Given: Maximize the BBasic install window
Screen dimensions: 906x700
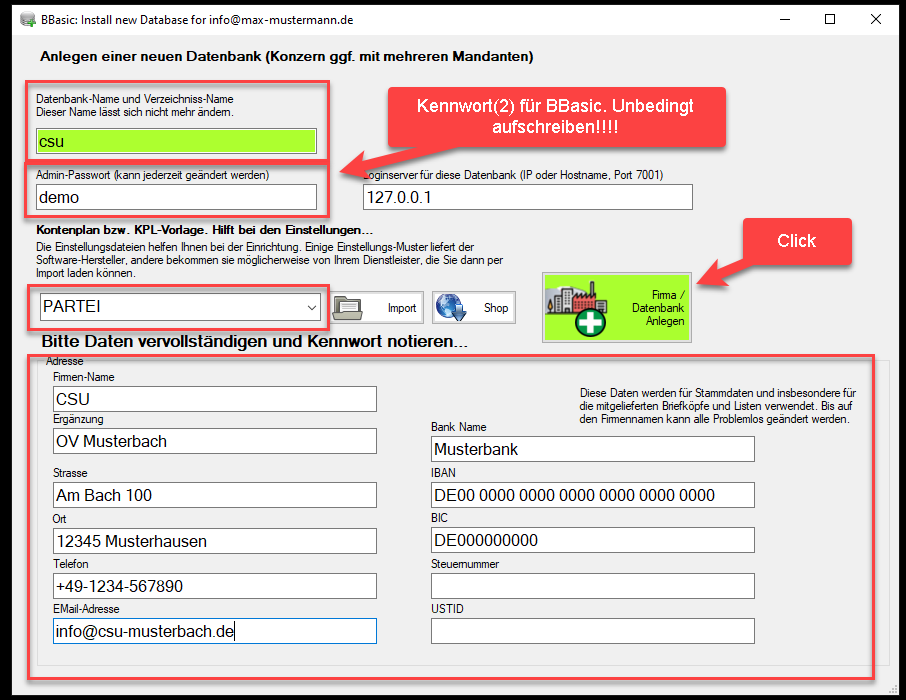Looking at the screenshot, I should tap(830, 20).
